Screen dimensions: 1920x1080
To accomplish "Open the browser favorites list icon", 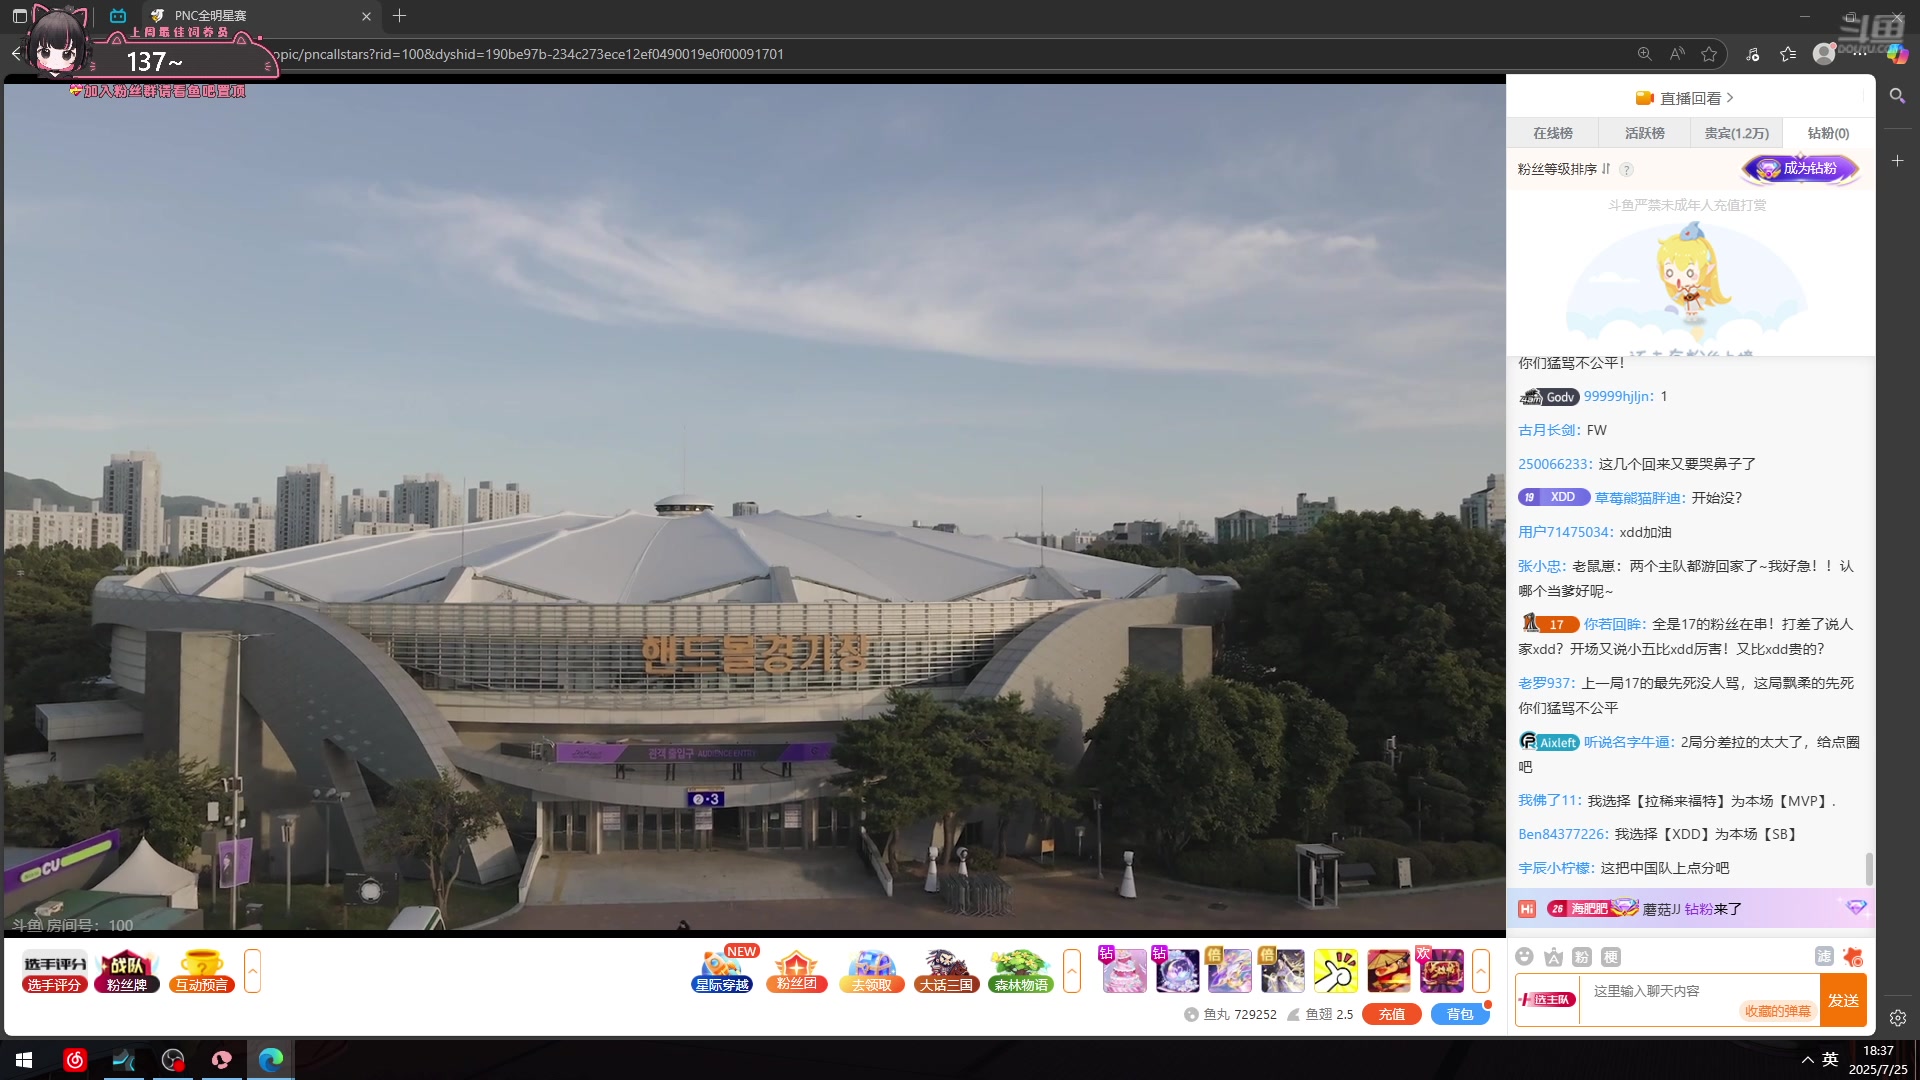I will tap(1788, 54).
